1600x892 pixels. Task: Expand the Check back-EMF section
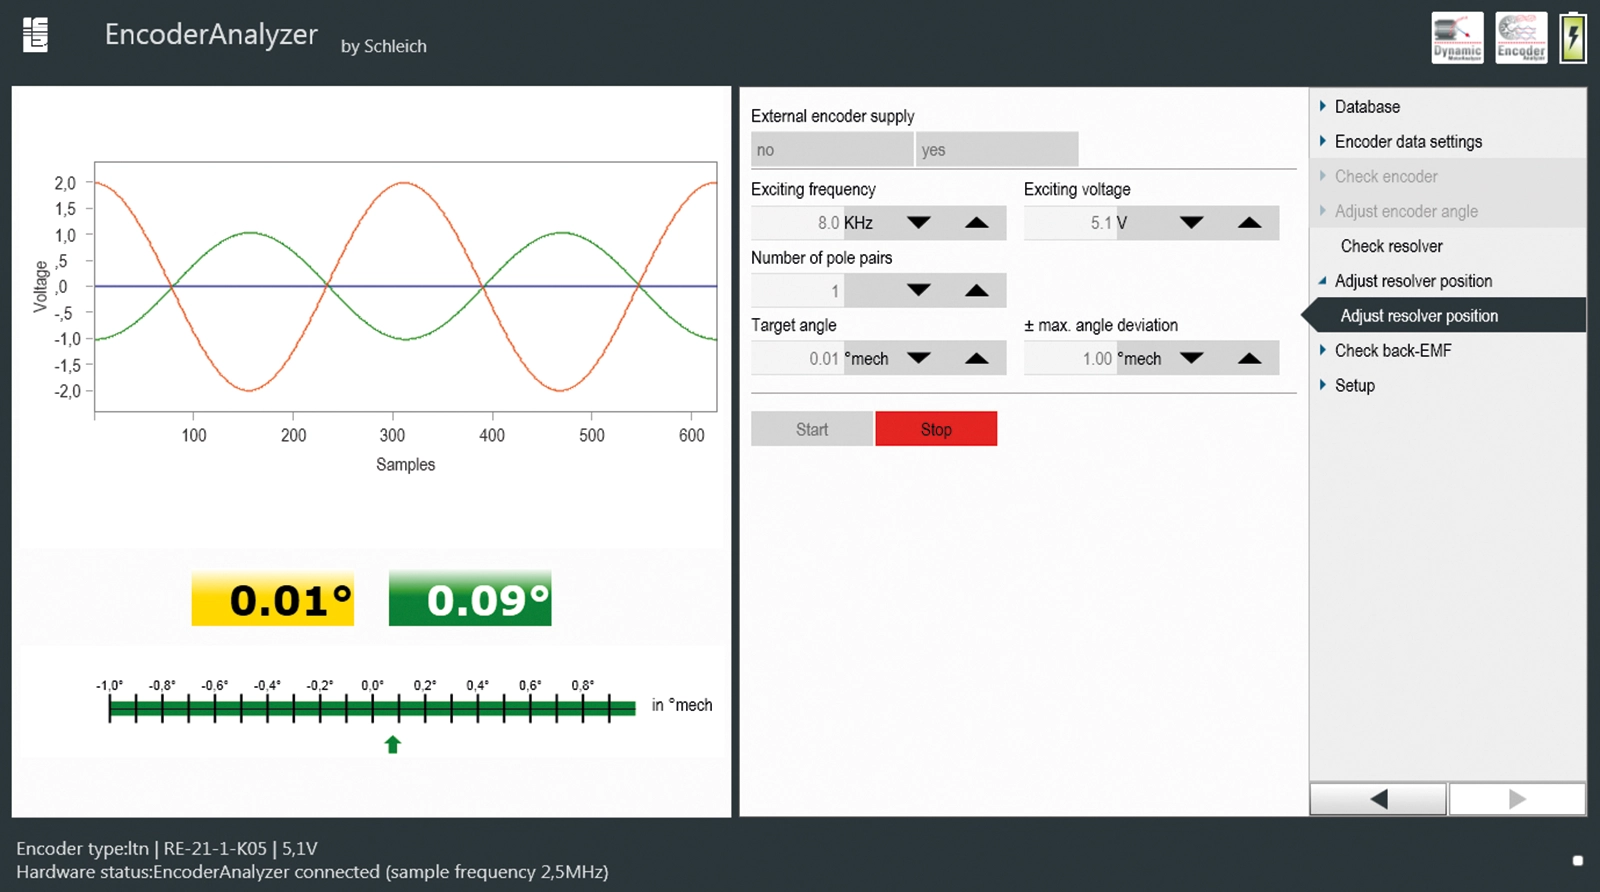[x=1392, y=351]
